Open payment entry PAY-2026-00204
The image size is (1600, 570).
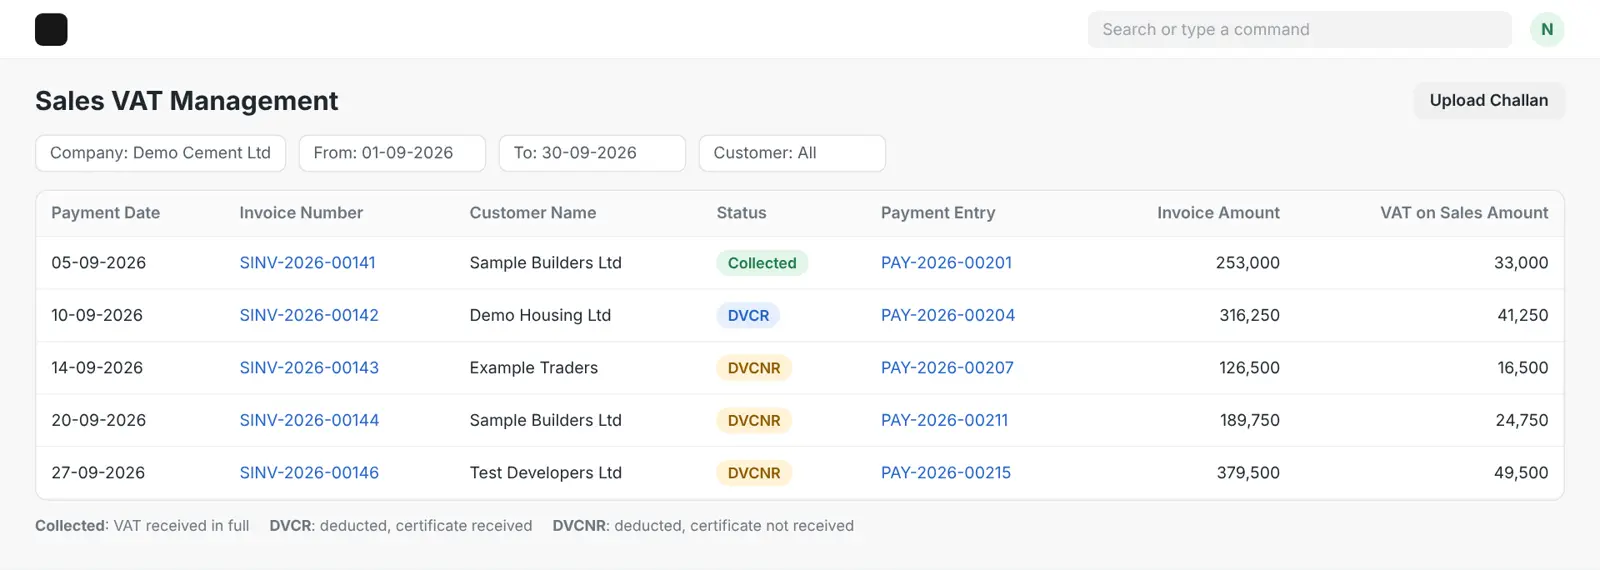pos(948,315)
